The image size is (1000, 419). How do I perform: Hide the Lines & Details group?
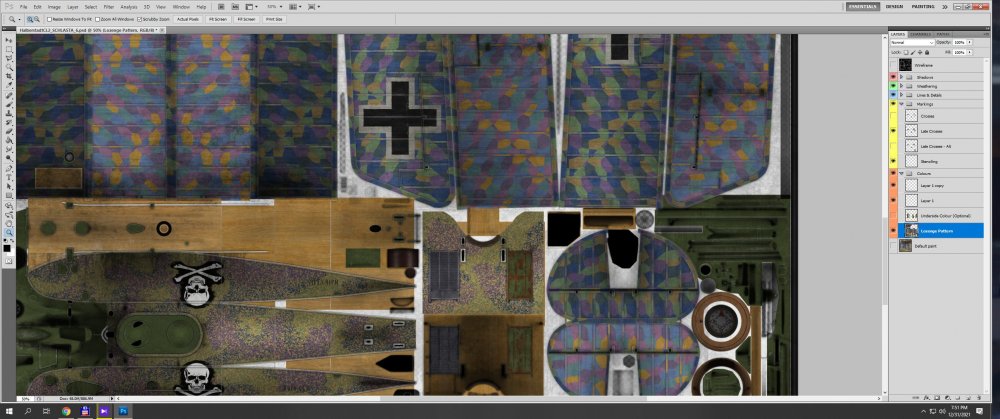pyautogui.click(x=893, y=95)
